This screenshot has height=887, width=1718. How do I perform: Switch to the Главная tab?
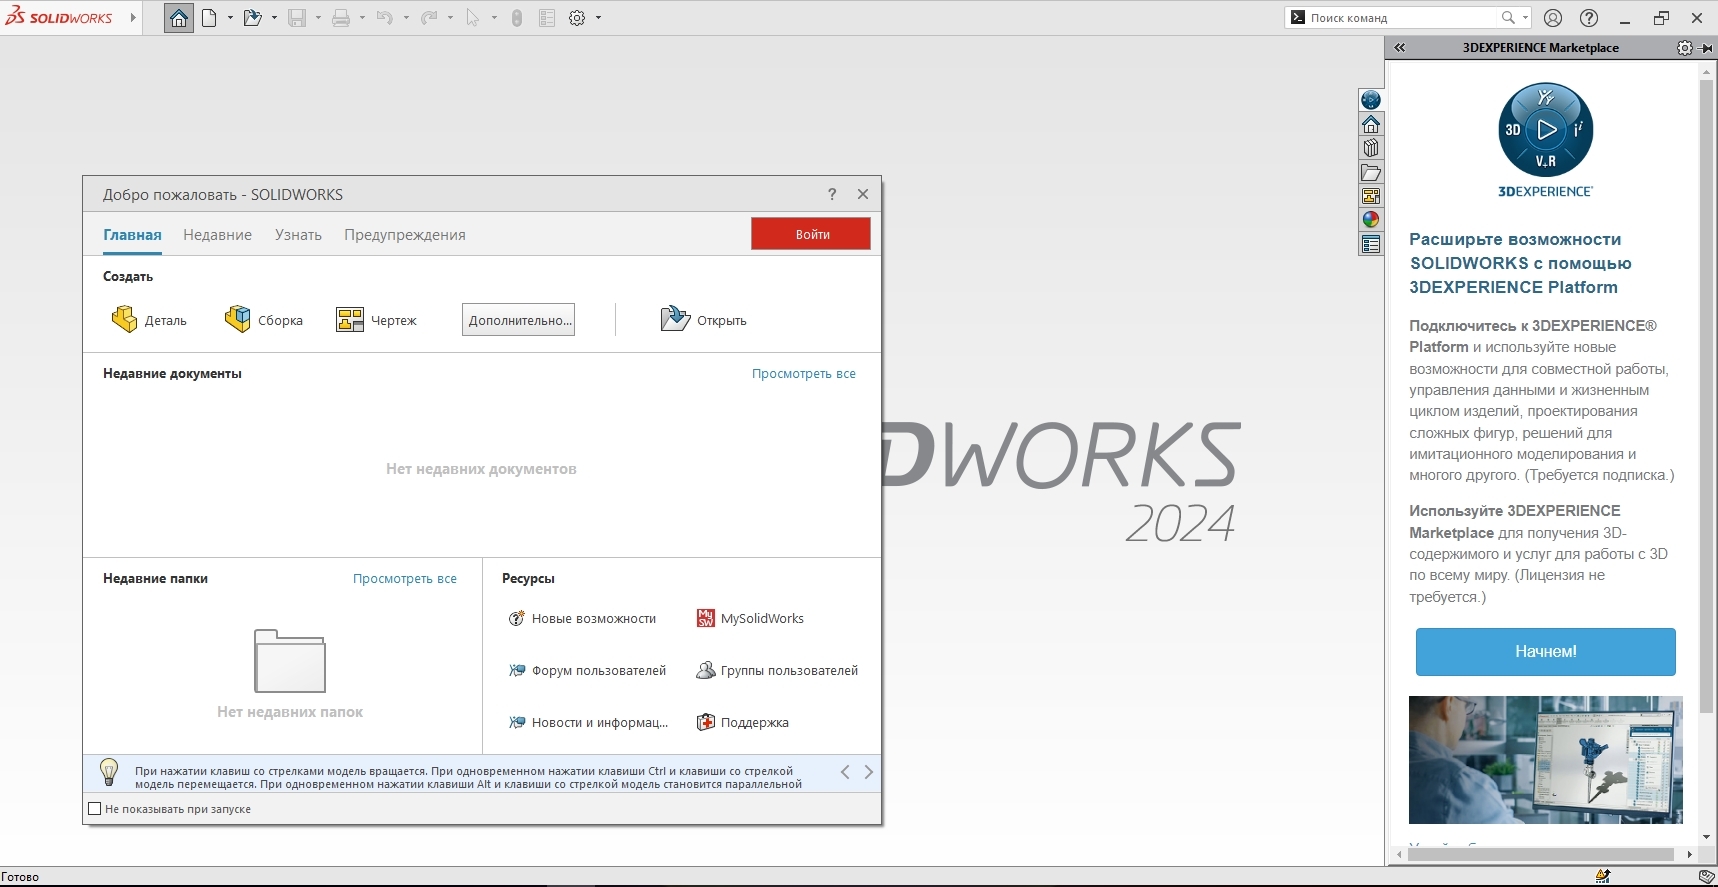pos(132,235)
